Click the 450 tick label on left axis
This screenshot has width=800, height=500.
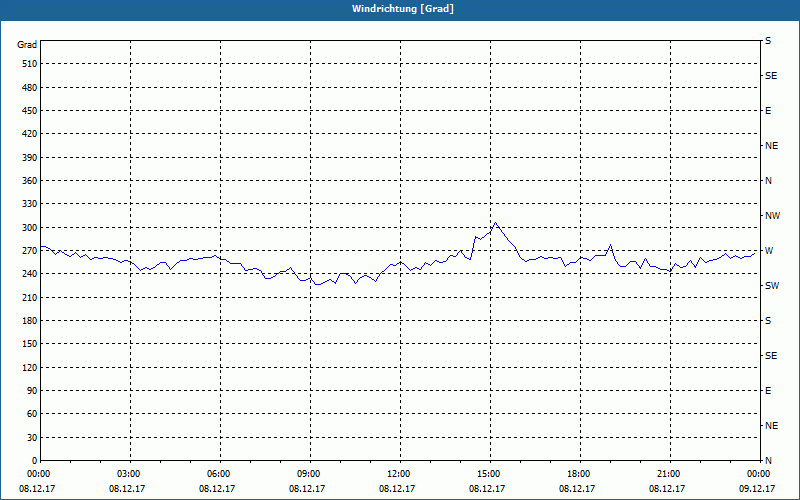coord(30,111)
